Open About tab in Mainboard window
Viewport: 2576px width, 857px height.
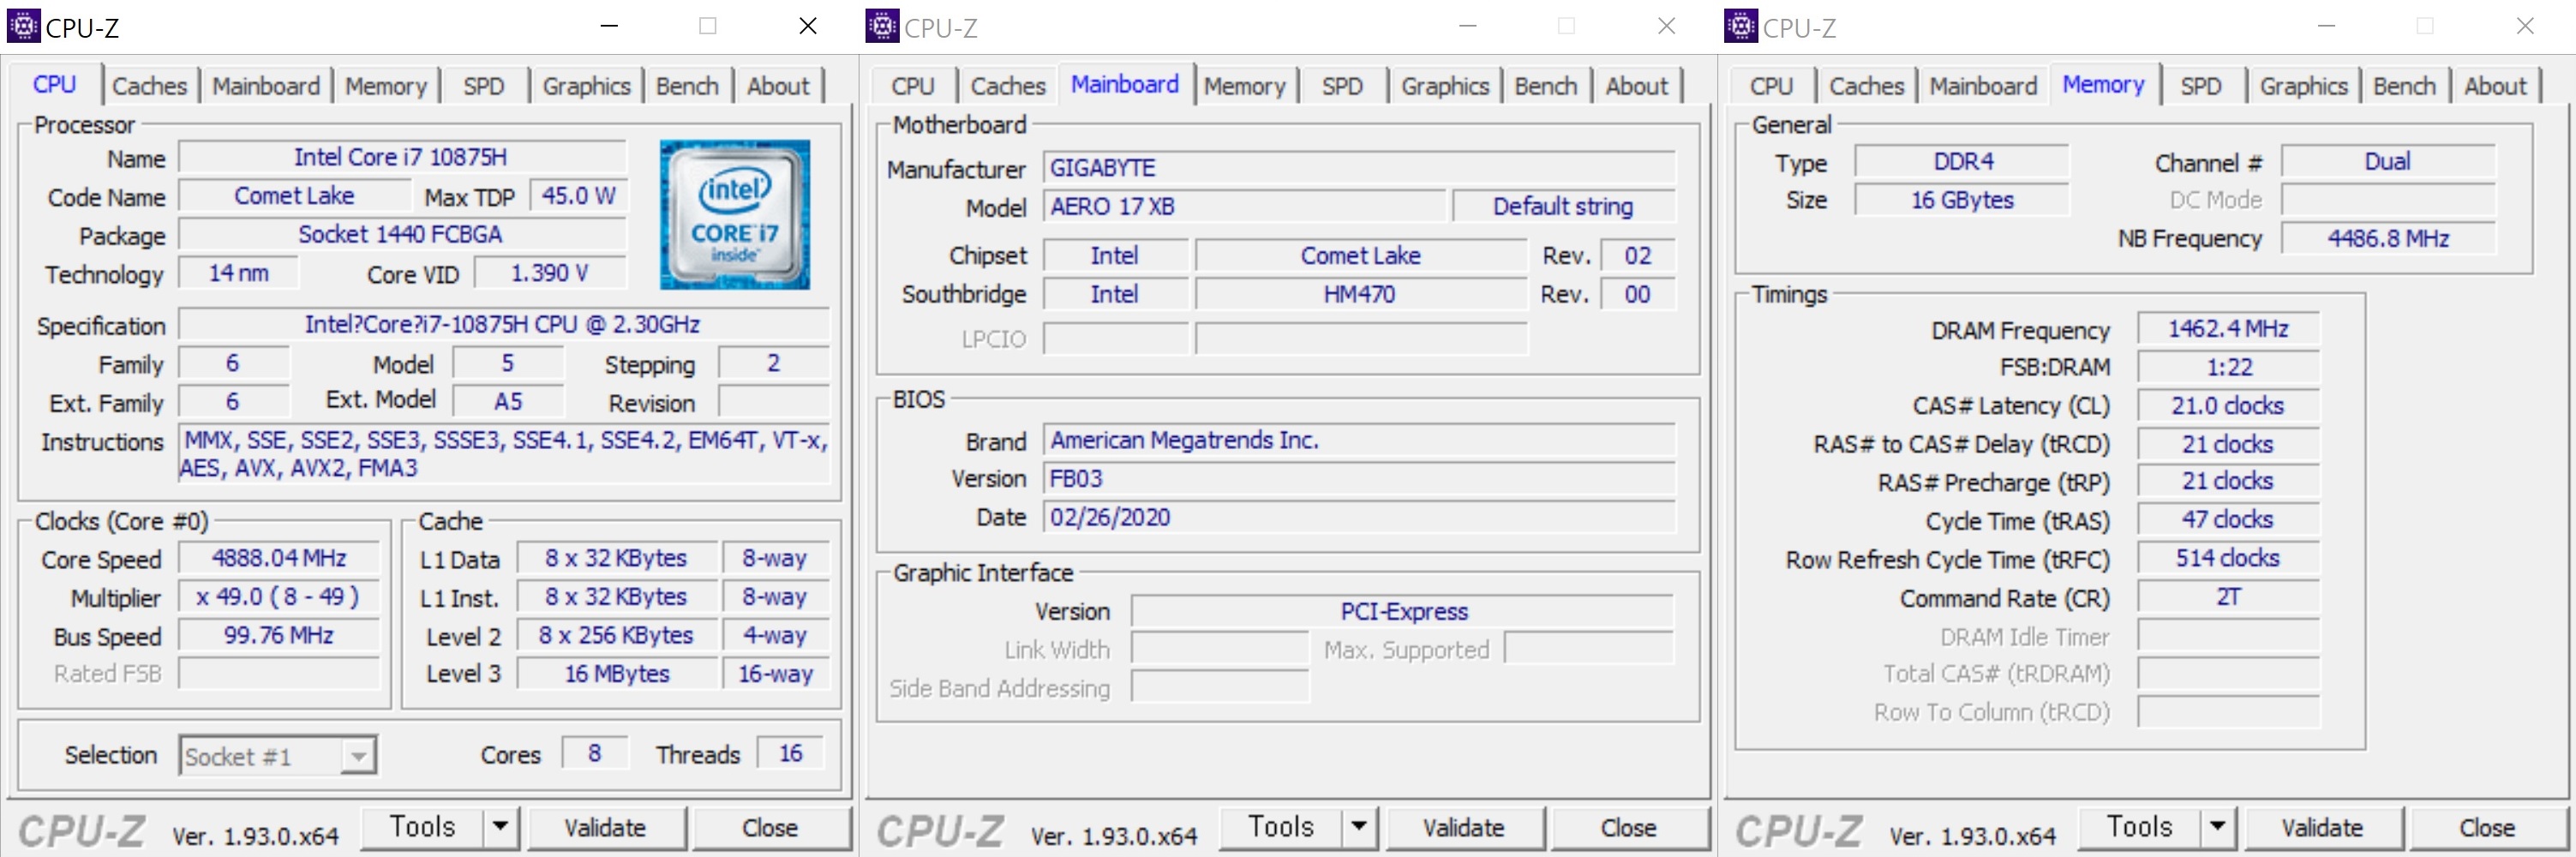click(x=1637, y=86)
